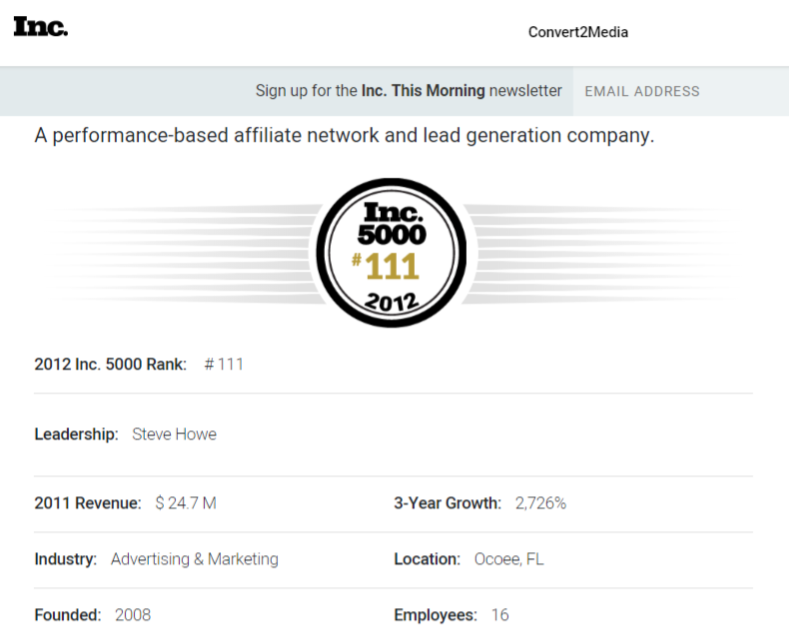The image size is (790, 635).
Task: Click the 2012 year on the badge
Action: pyautogui.click(x=391, y=301)
